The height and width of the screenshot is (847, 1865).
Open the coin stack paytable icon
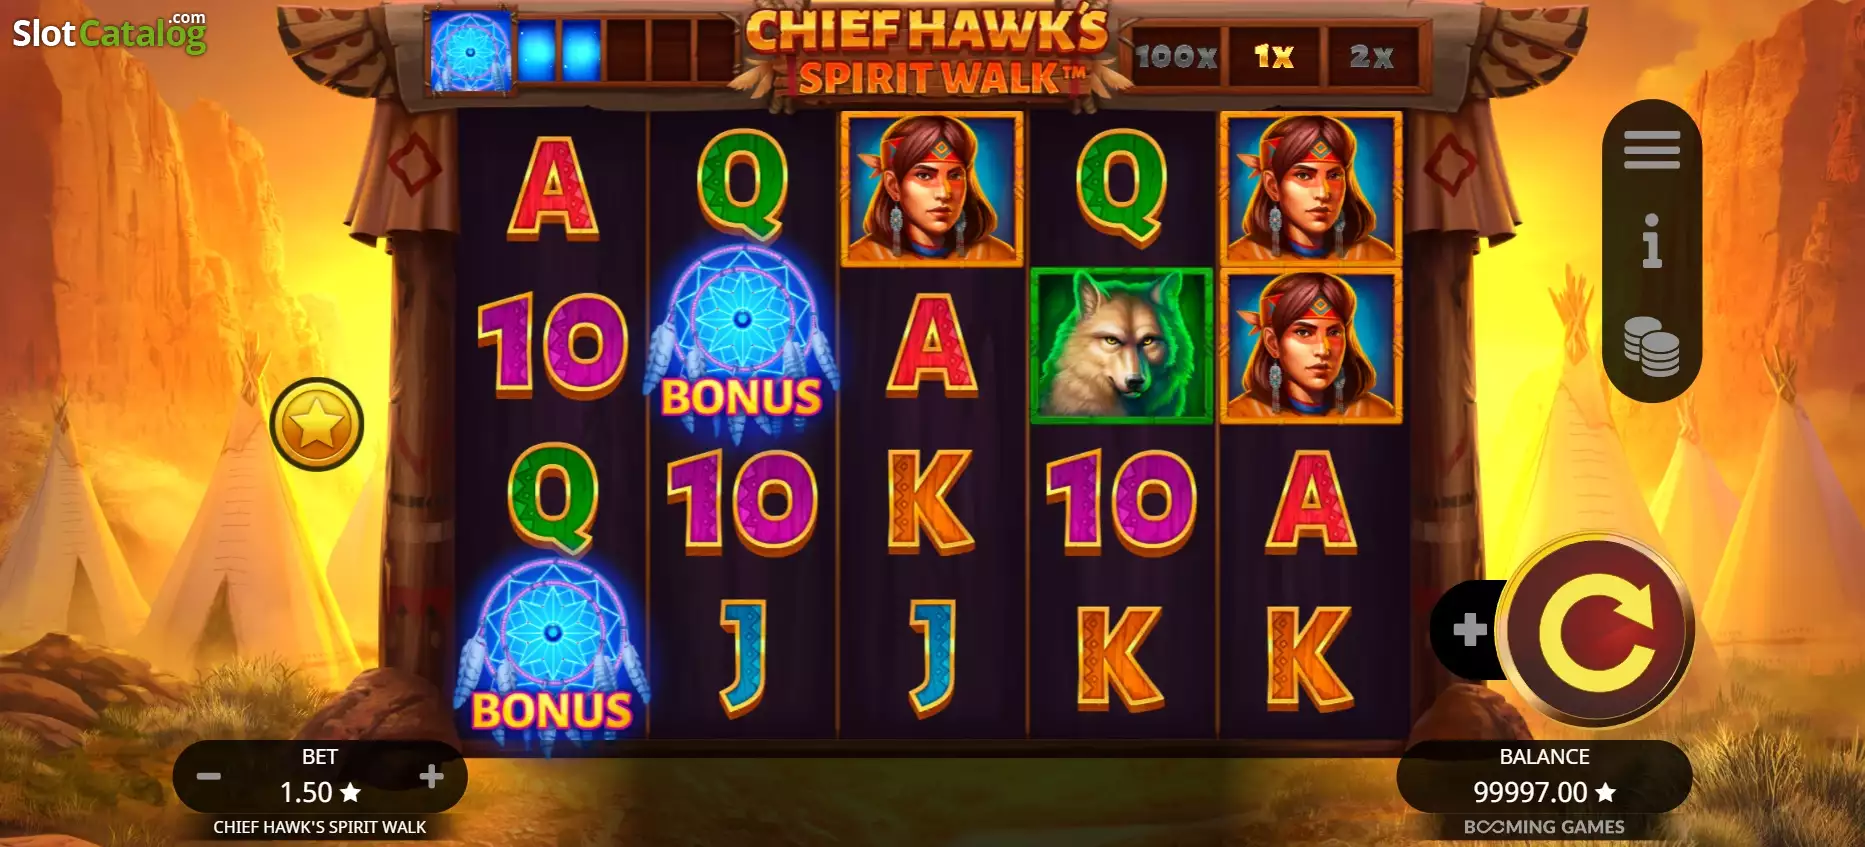click(1651, 346)
